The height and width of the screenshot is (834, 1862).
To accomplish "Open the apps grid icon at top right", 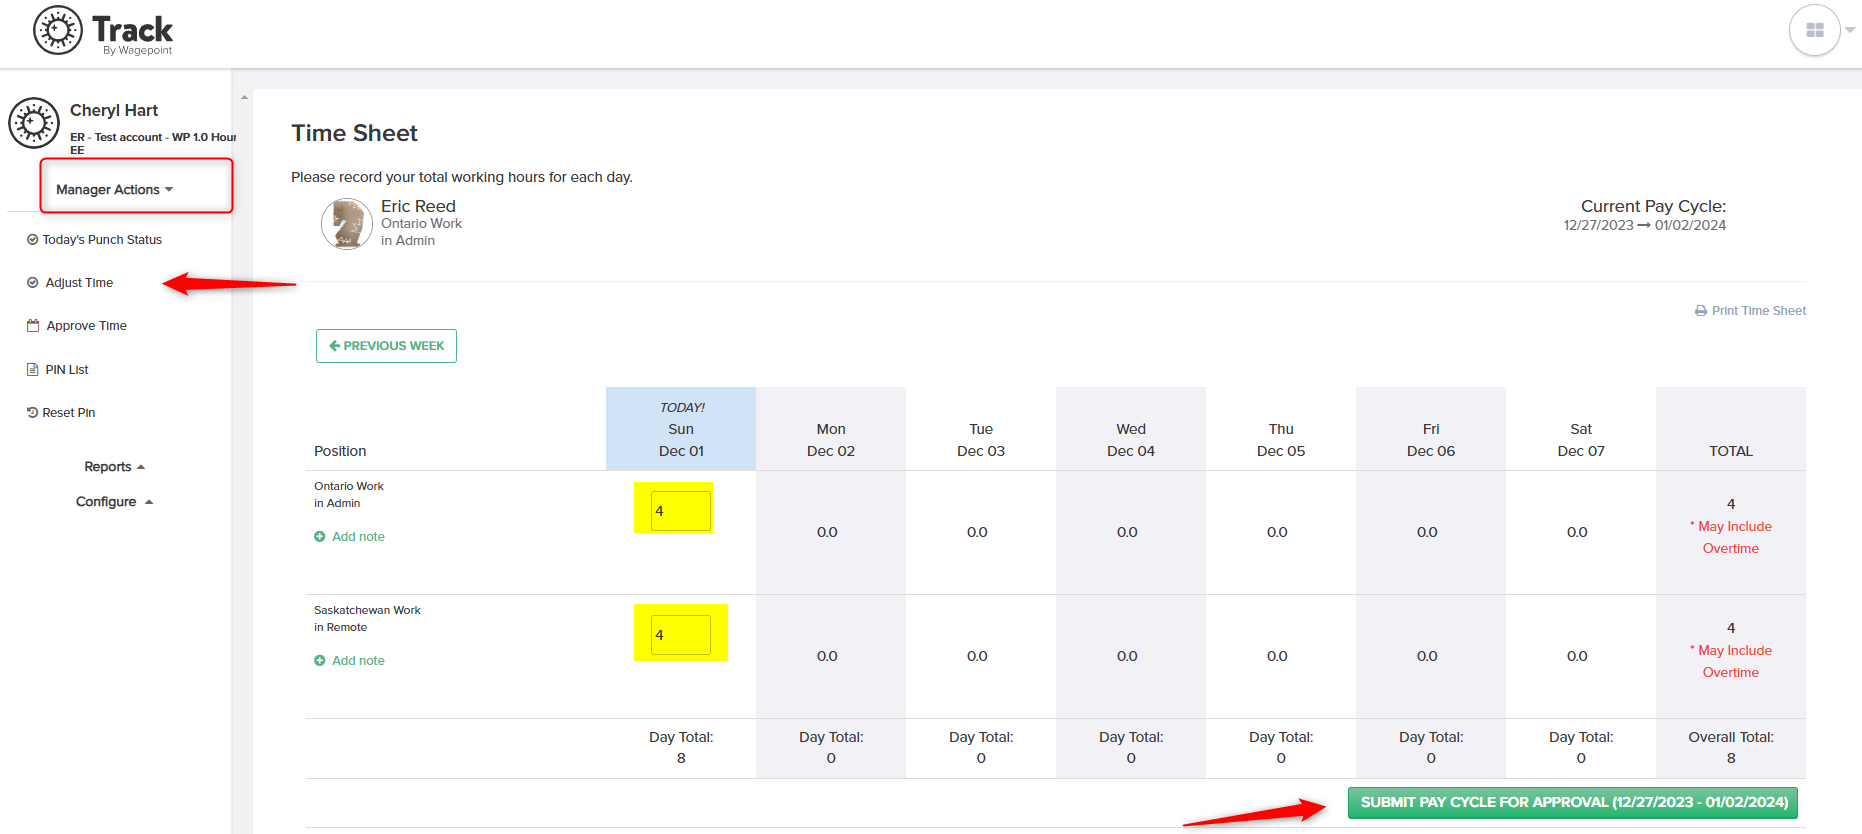I will [1814, 31].
